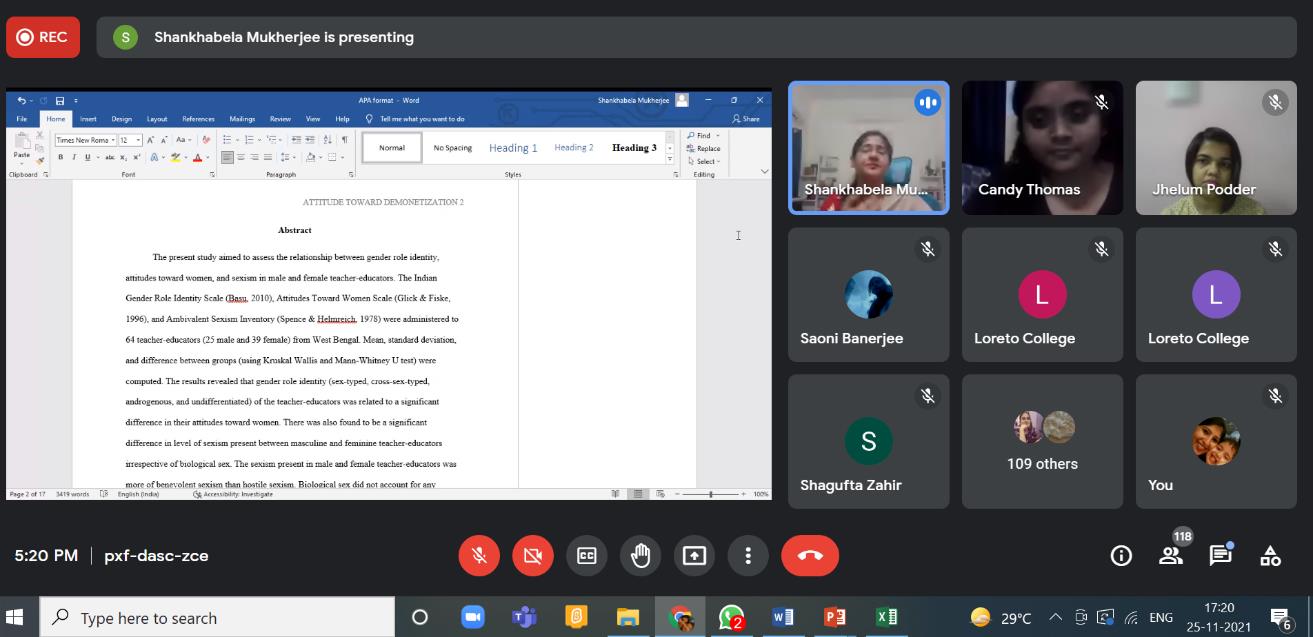Click the Present now screen share icon
The image size is (1313, 637).
[x=695, y=556]
